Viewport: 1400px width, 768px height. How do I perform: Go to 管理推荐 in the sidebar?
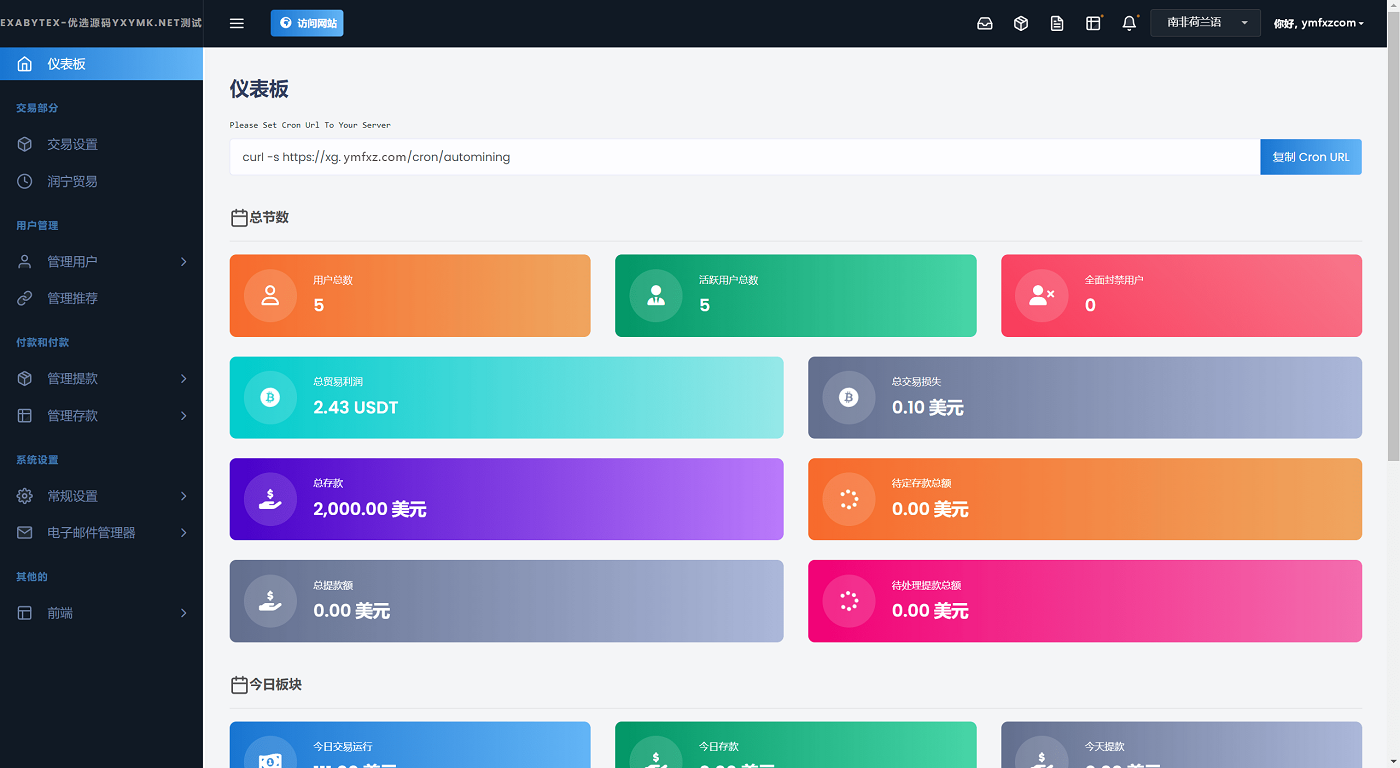click(x=72, y=298)
